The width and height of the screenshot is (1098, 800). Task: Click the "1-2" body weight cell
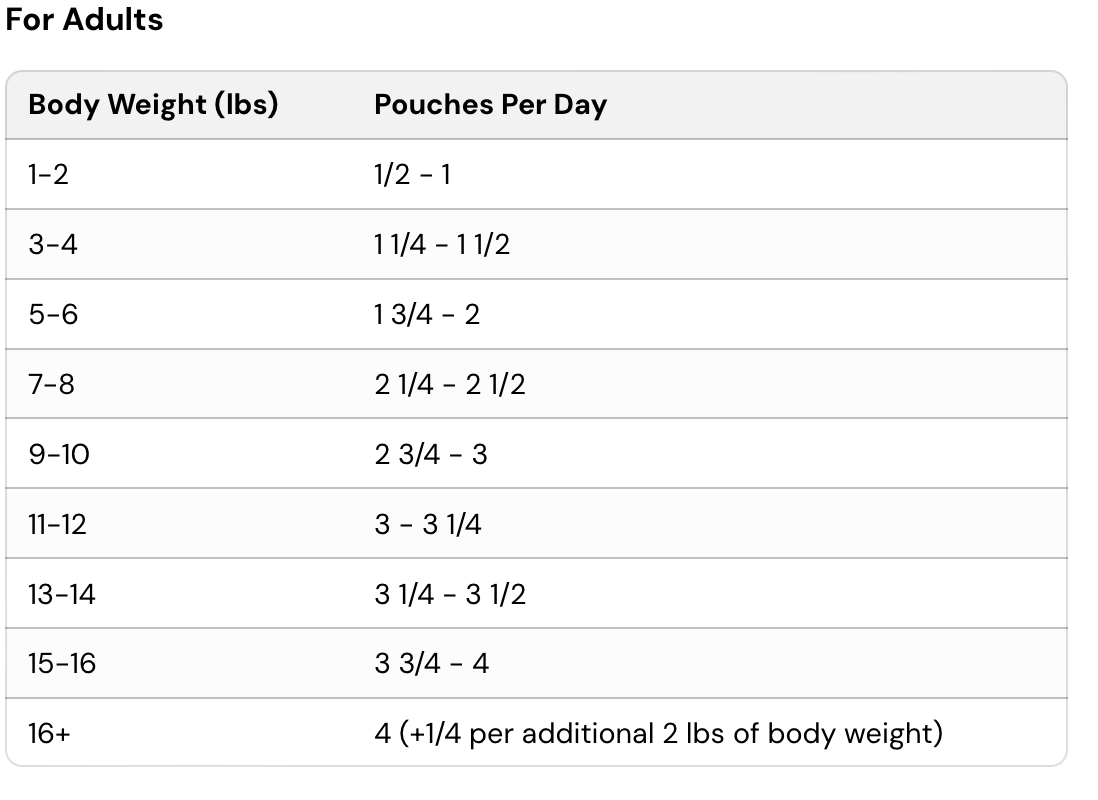pos(48,174)
